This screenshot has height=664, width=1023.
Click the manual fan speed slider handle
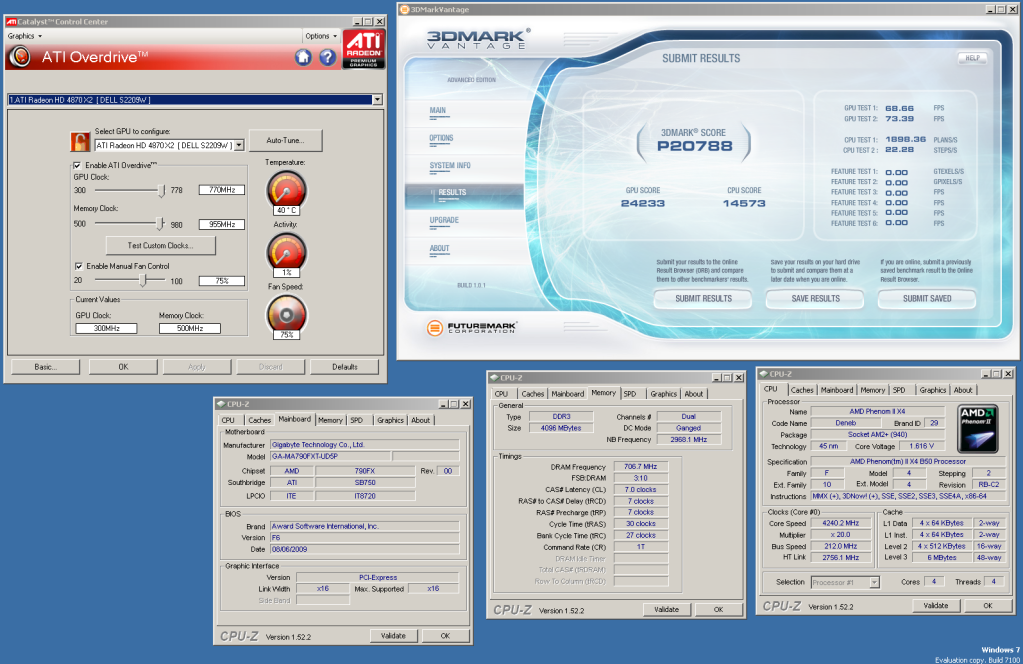[x=144, y=280]
